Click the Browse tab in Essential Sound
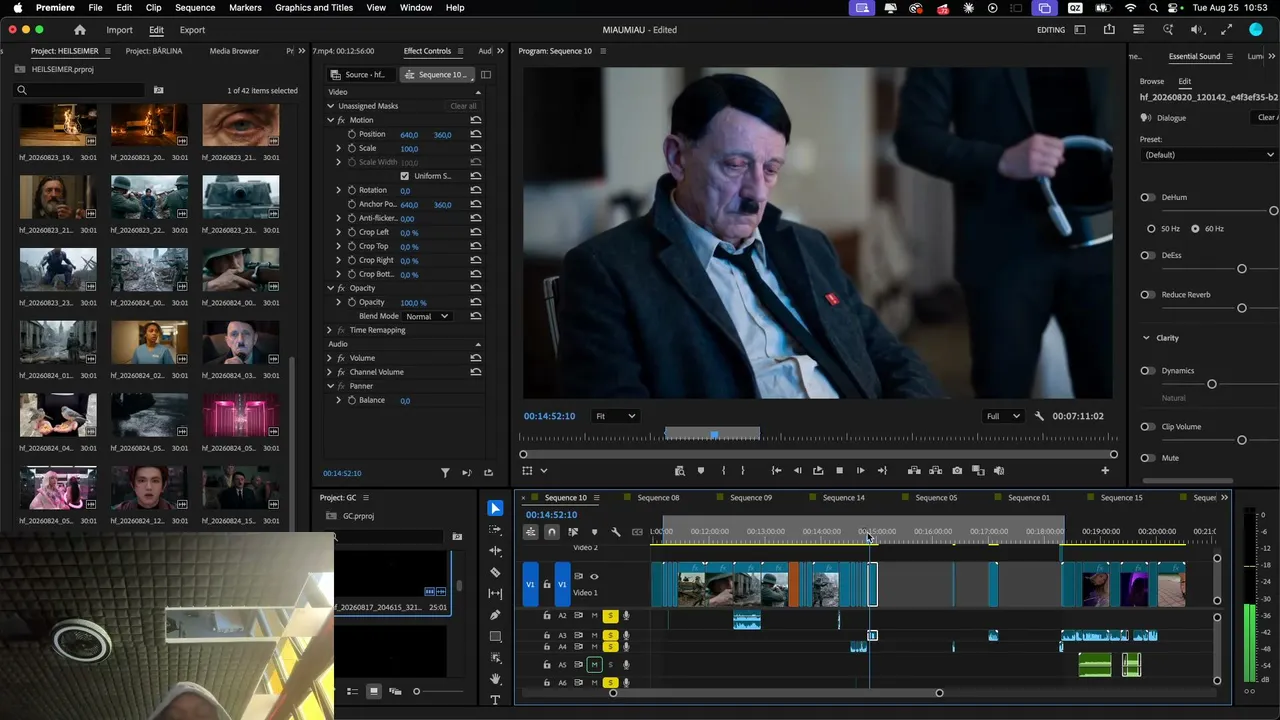This screenshot has height=720, width=1280. [x=1152, y=81]
